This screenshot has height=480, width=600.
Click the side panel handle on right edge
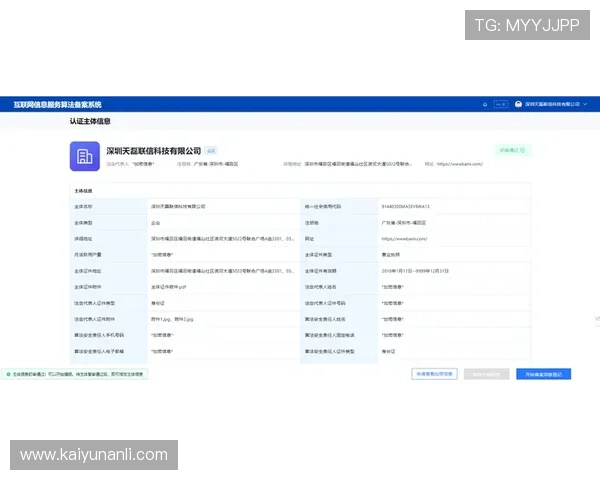pyautogui.click(x=597, y=319)
